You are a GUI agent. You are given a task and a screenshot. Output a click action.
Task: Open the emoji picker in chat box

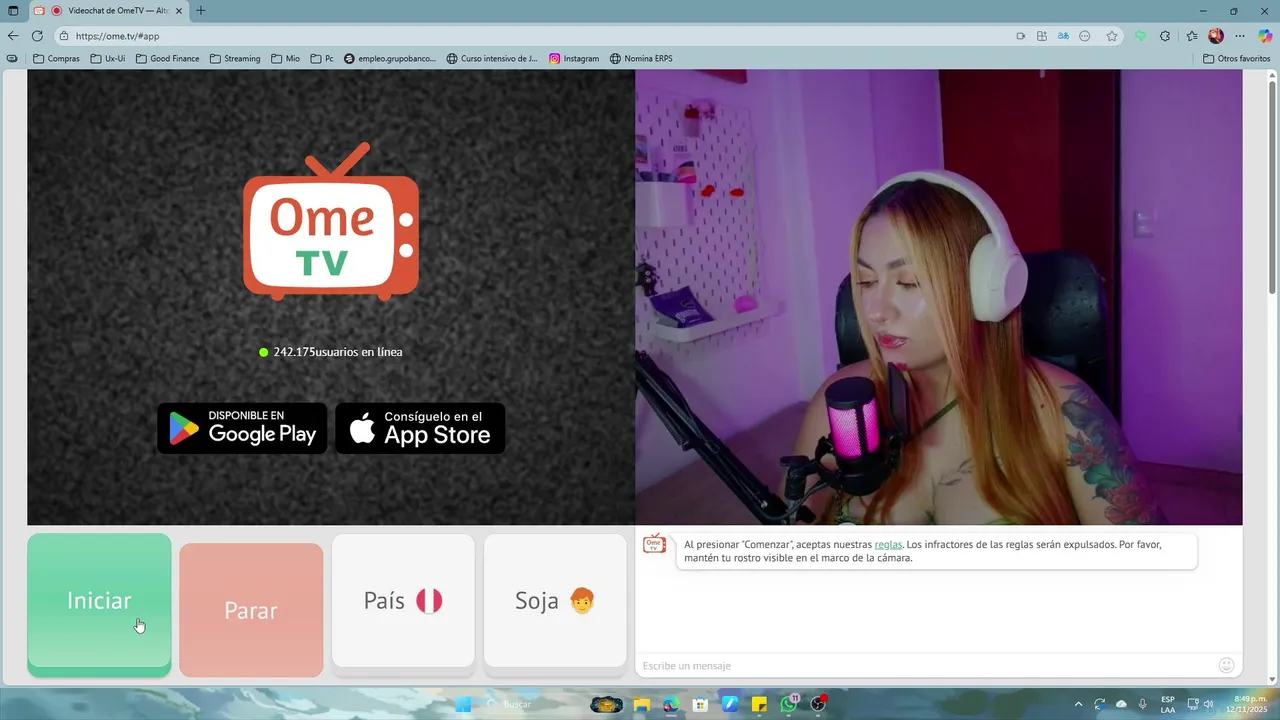tap(1227, 665)
